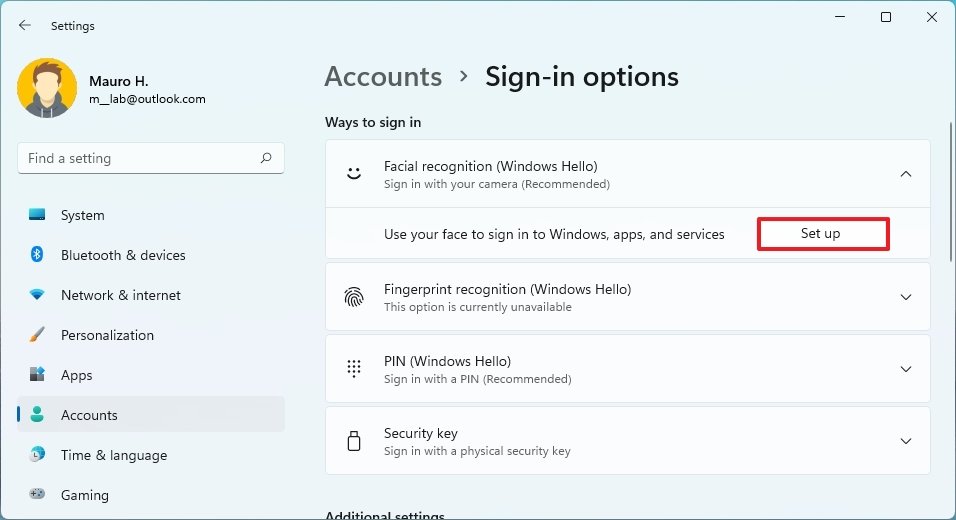The width and height of the screenshot is (956, 520).
Task: Click the Security key USB icon
Action: click(x=354, y=441)
